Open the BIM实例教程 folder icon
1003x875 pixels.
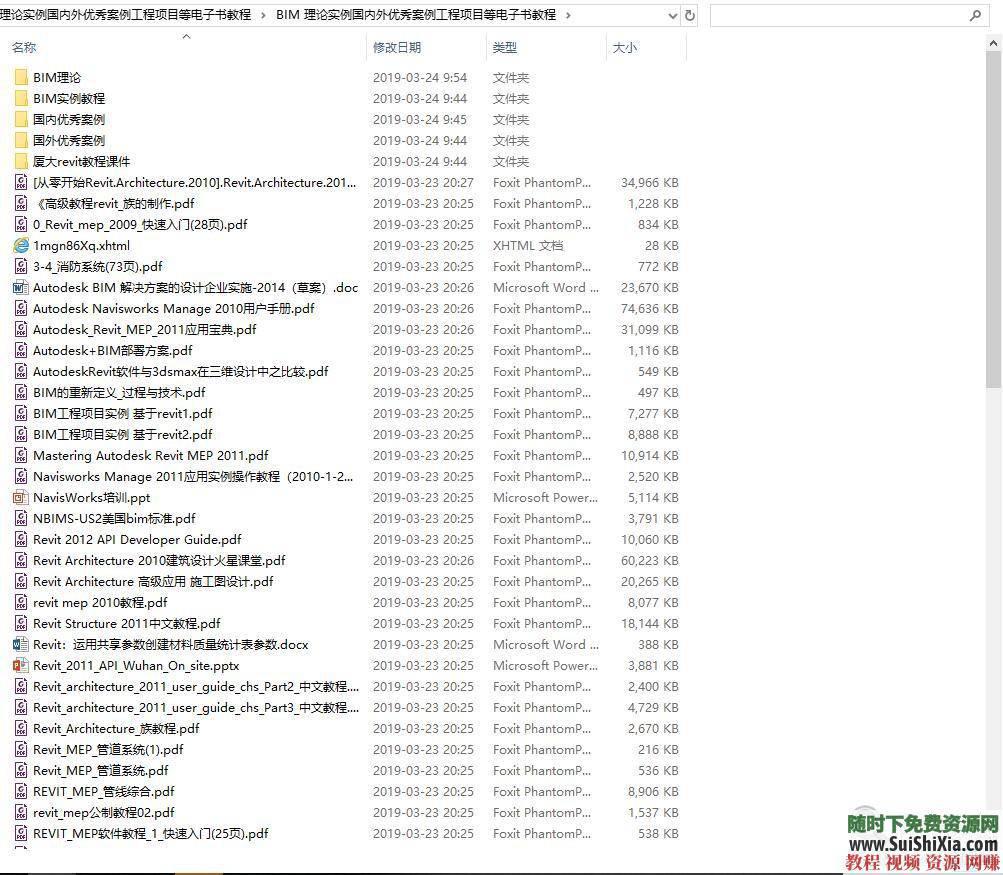click(21, 99)
